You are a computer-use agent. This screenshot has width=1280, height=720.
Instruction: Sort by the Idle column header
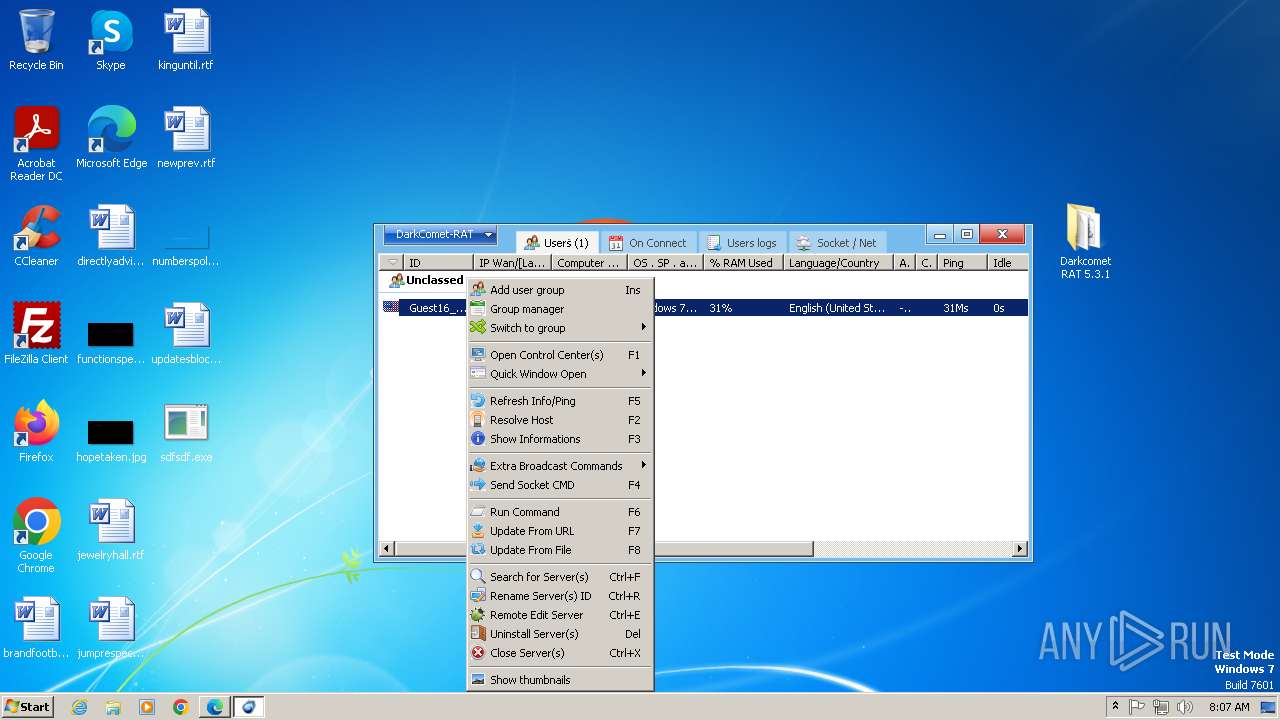(x=1008, y=263)
